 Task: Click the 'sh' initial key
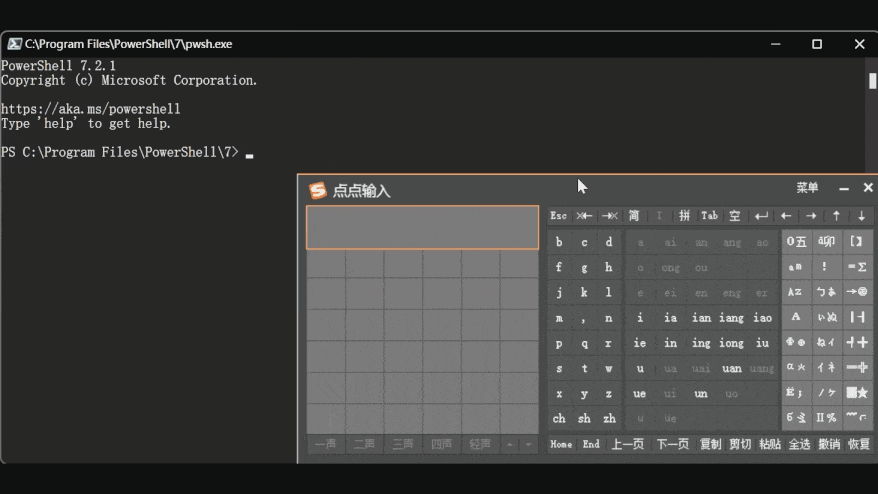[584, 418]
